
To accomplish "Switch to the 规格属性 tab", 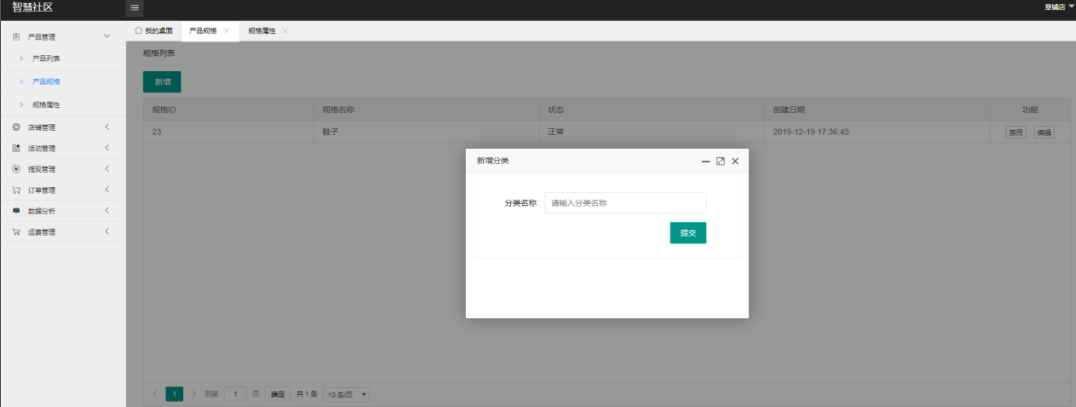I will click(262, 31).
